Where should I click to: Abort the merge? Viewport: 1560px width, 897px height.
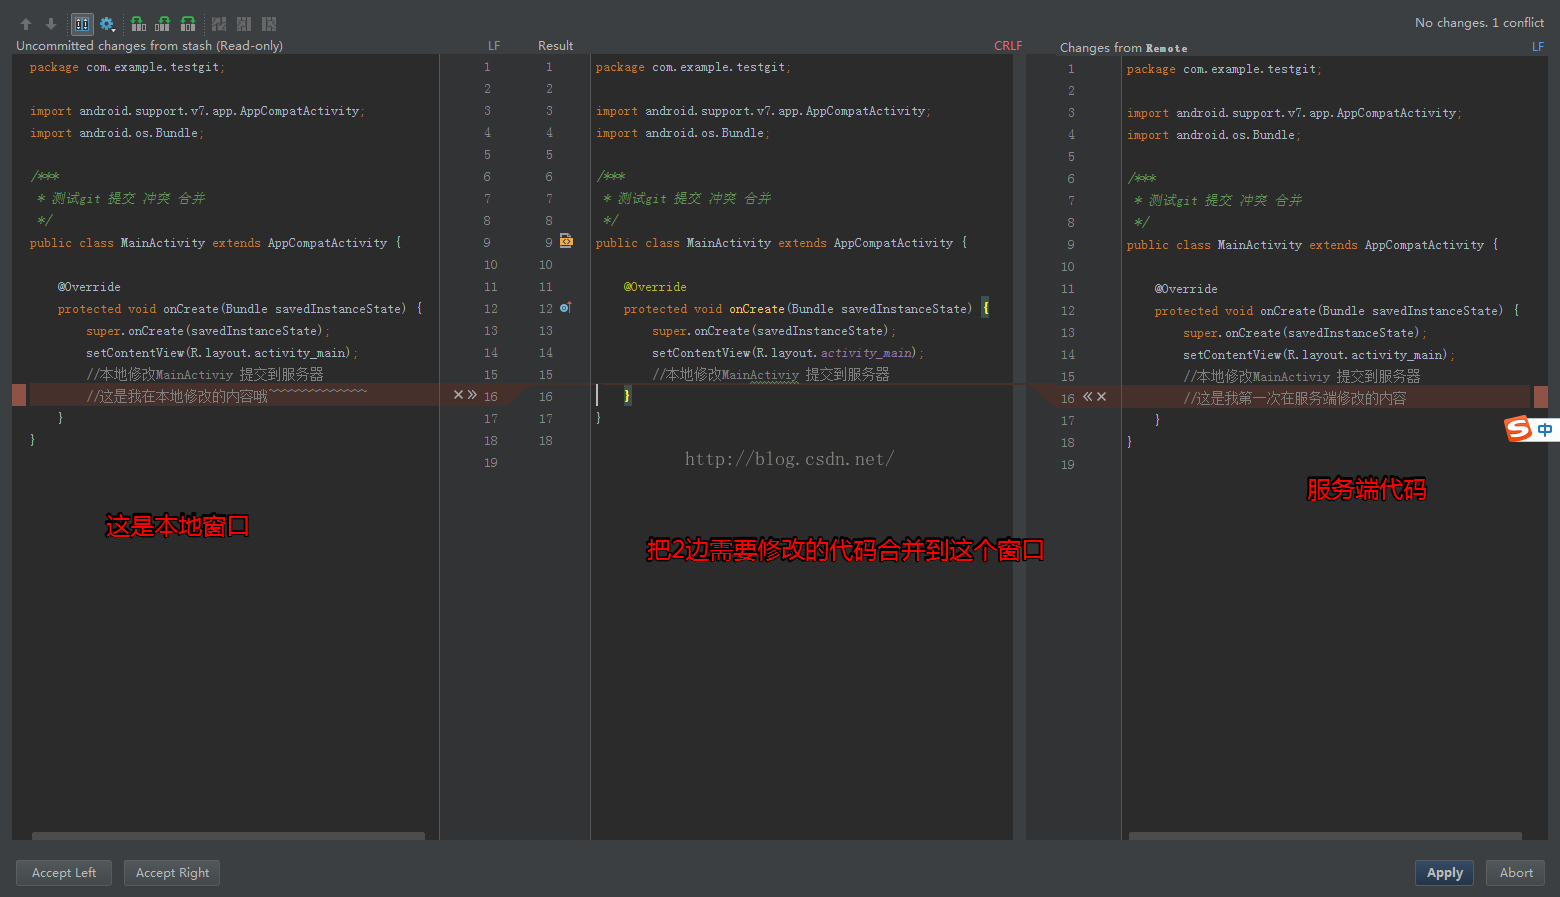point(1516,873)
